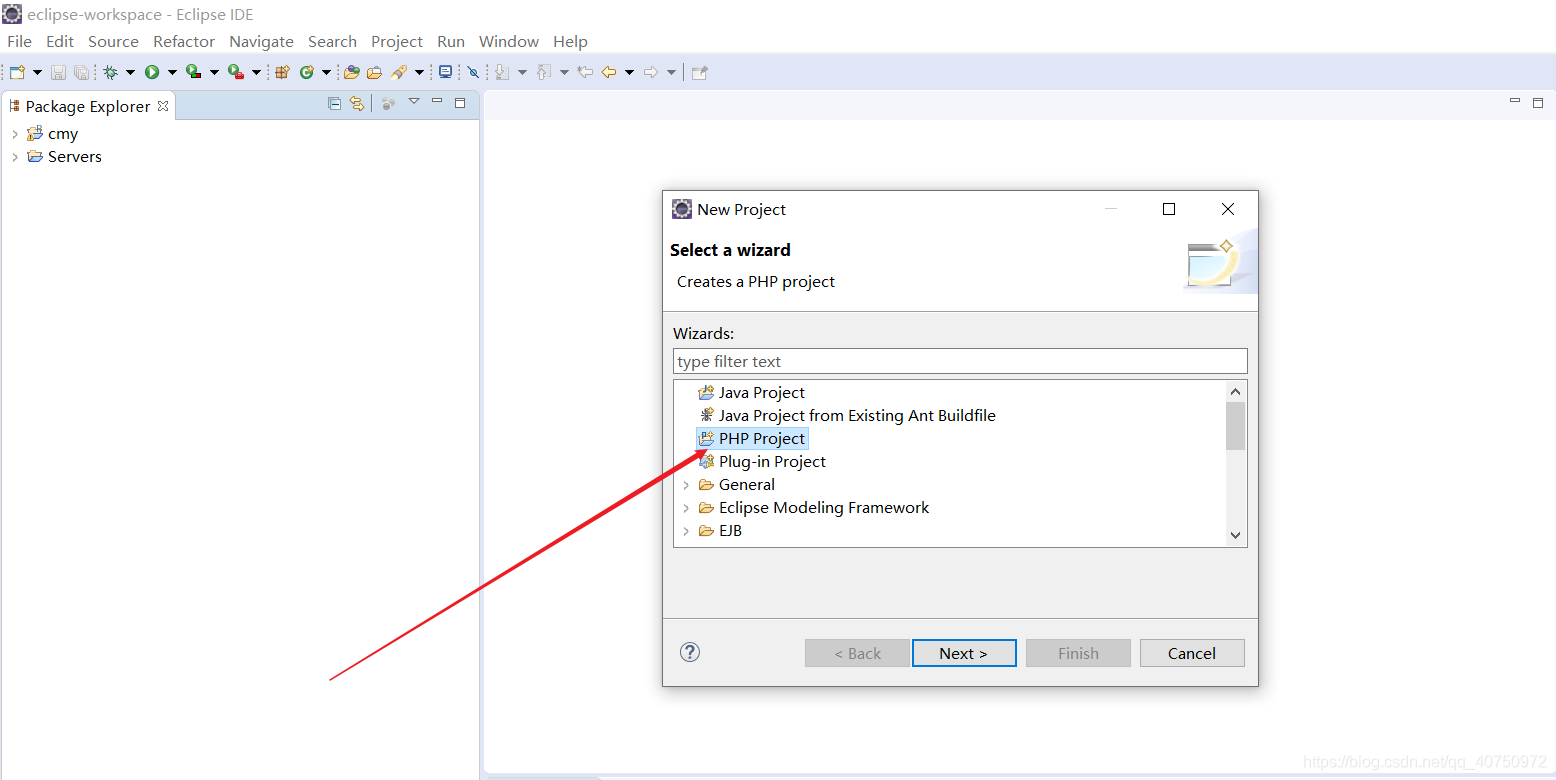Click the Forward navigation arrow

[650, 72]
